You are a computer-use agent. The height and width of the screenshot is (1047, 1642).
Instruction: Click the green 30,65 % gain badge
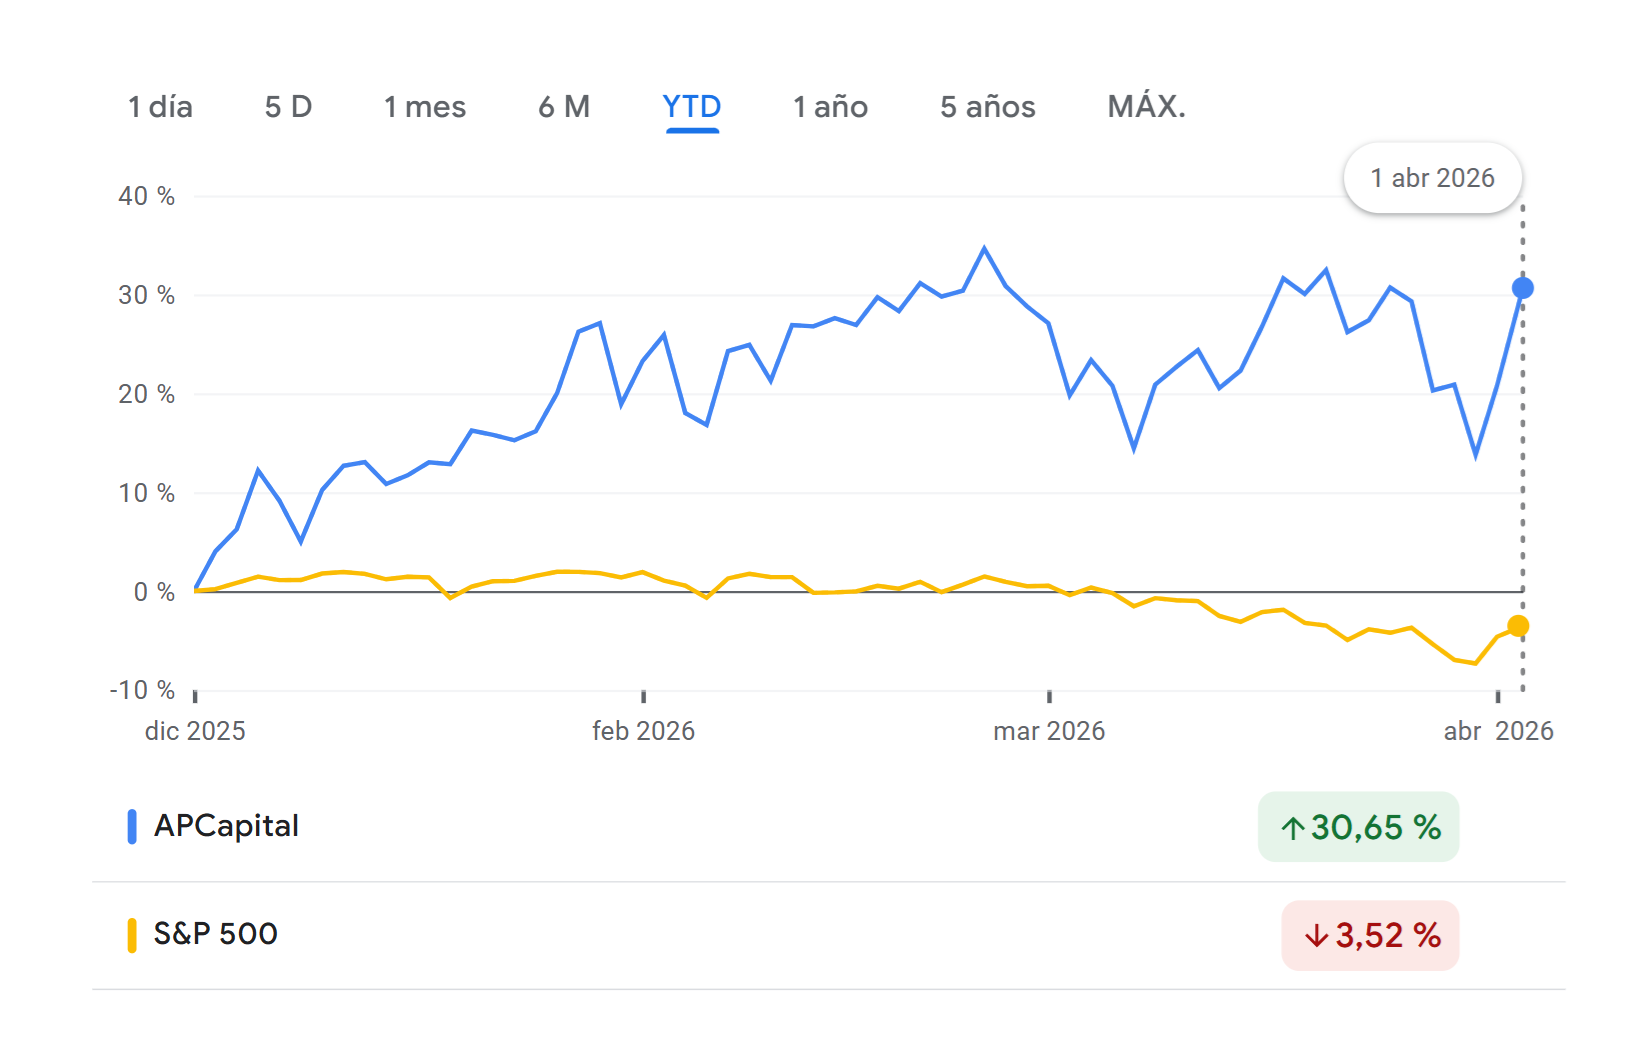[1358, 827]
